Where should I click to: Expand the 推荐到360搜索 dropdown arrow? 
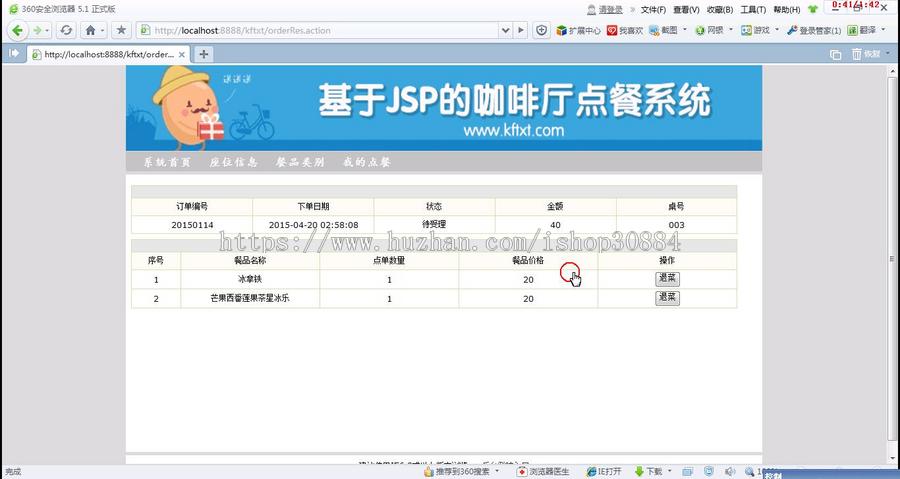point(497,471)
